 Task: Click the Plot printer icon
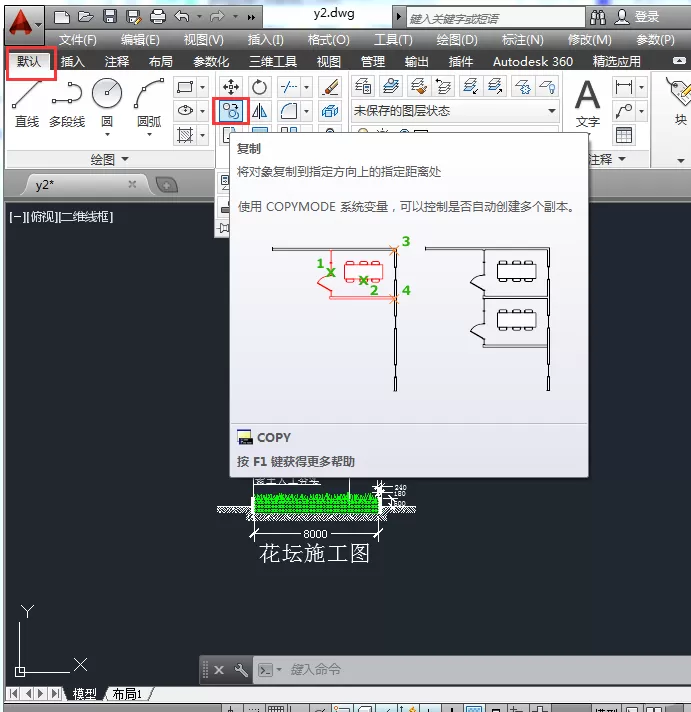pyautogui.click(x=158, y=17)
